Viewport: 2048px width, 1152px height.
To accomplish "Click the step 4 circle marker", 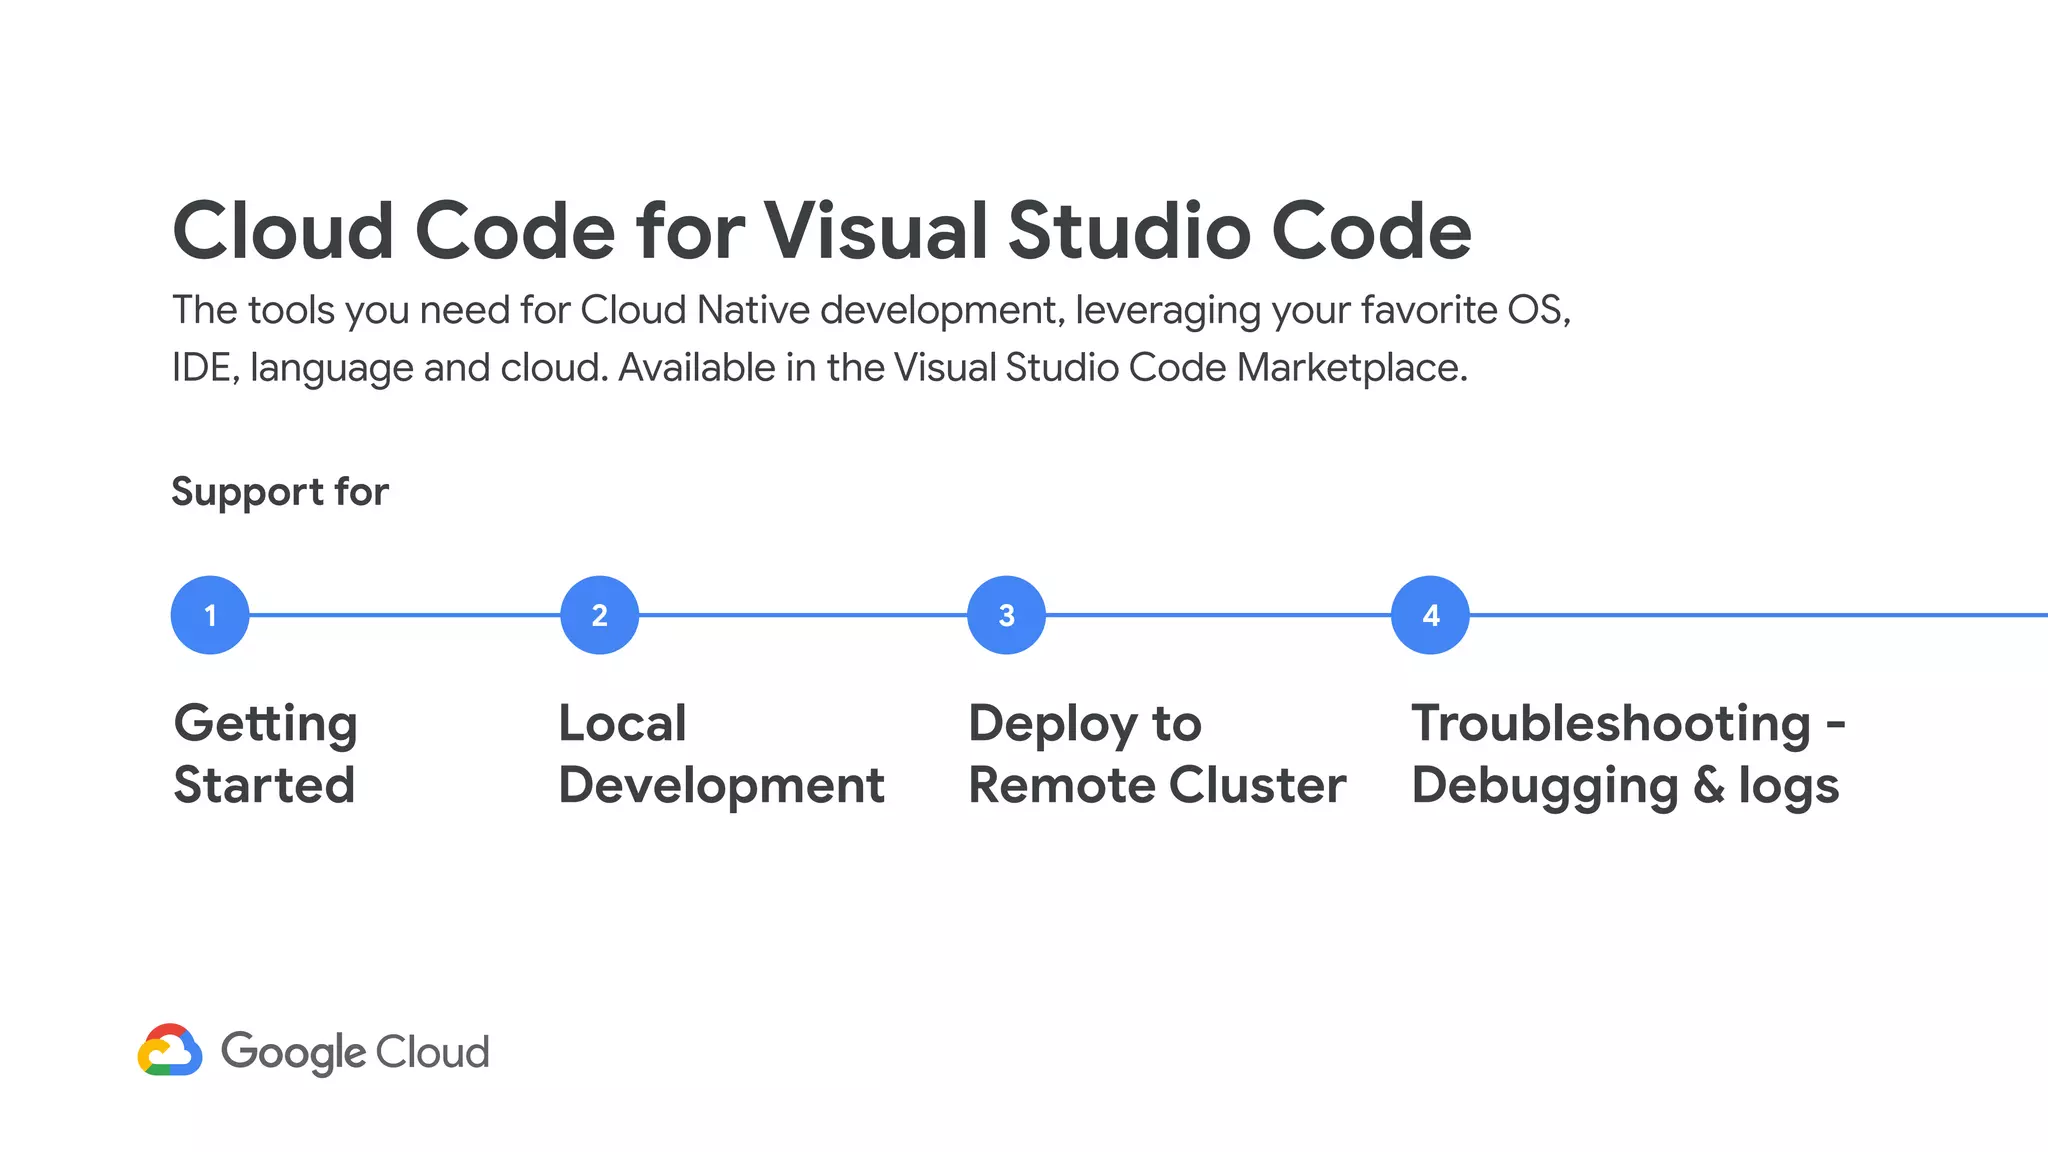I will [1430, 615].
